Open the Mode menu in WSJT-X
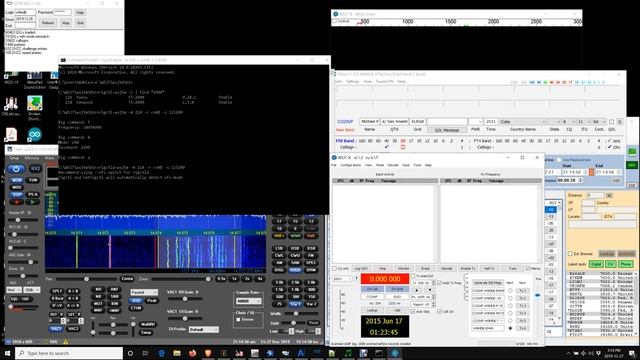 point(380,165)
